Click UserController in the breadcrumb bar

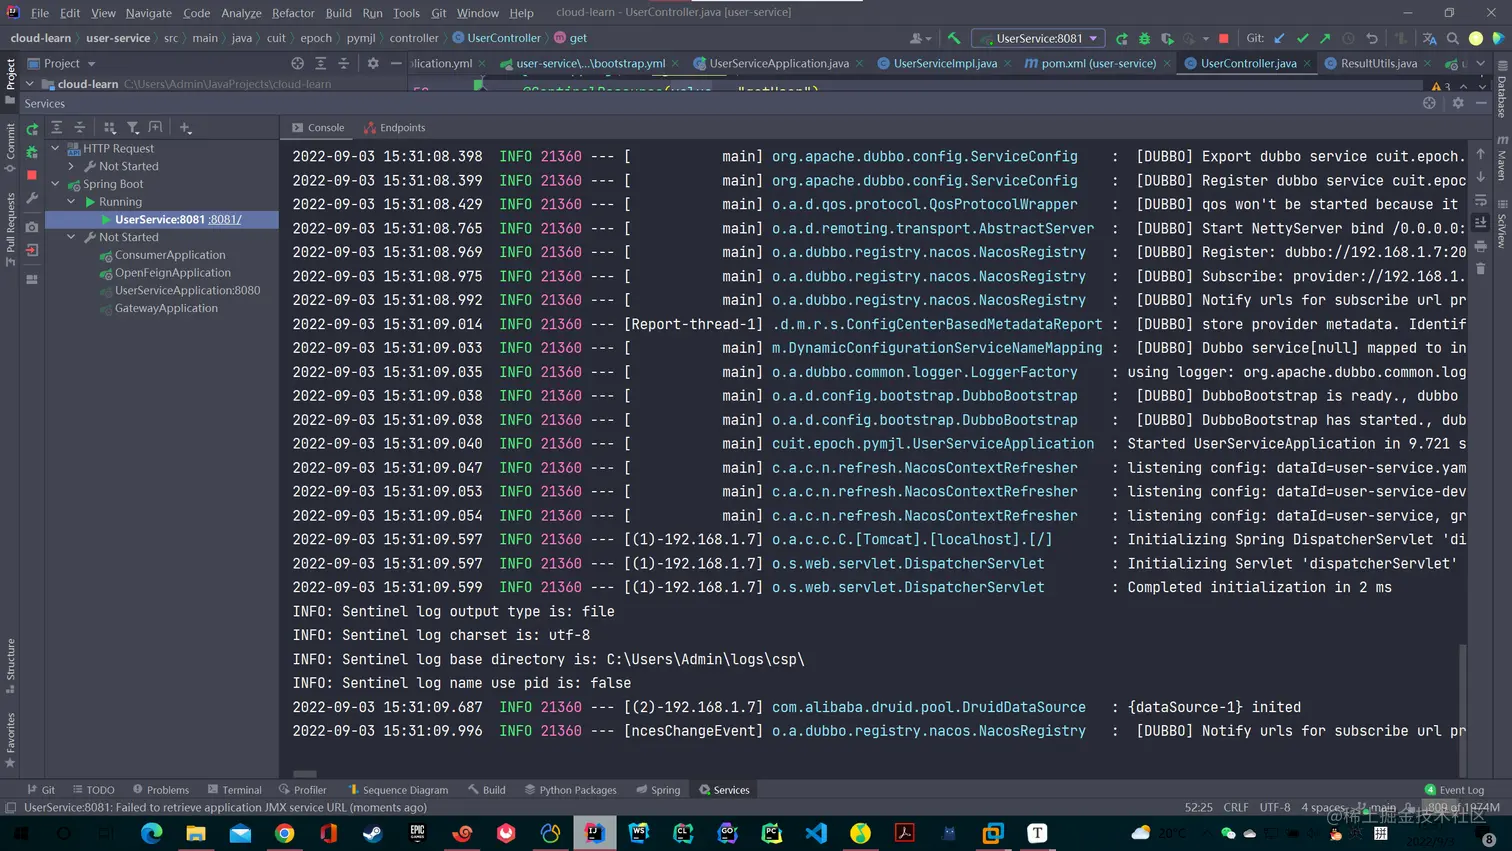click(x=496, y=38)
